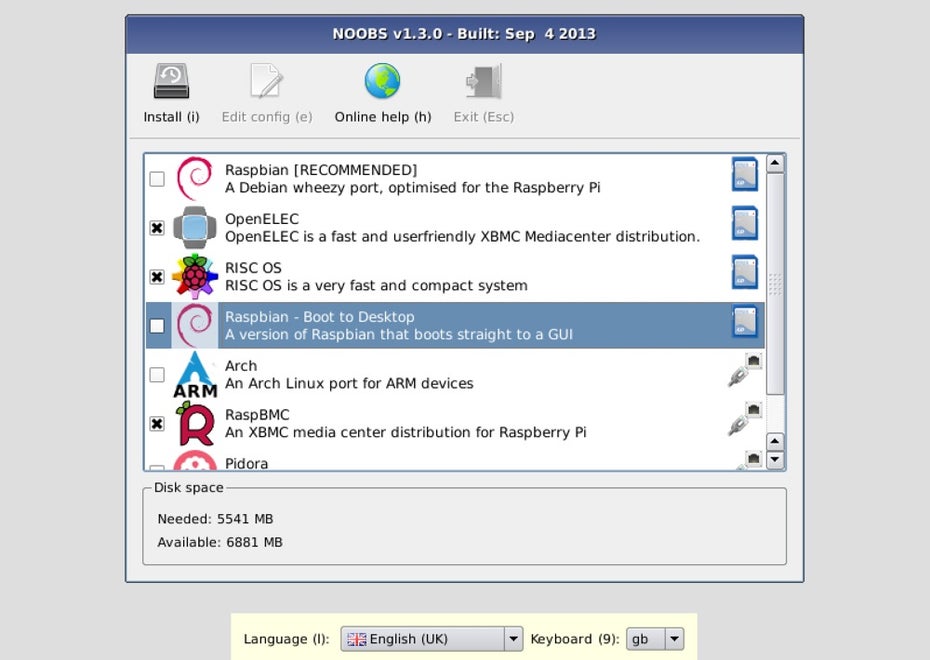This screenshot has height=660, width=930.
Task: Click 'Available: 6881 MB' text
Action: (220, 542)
